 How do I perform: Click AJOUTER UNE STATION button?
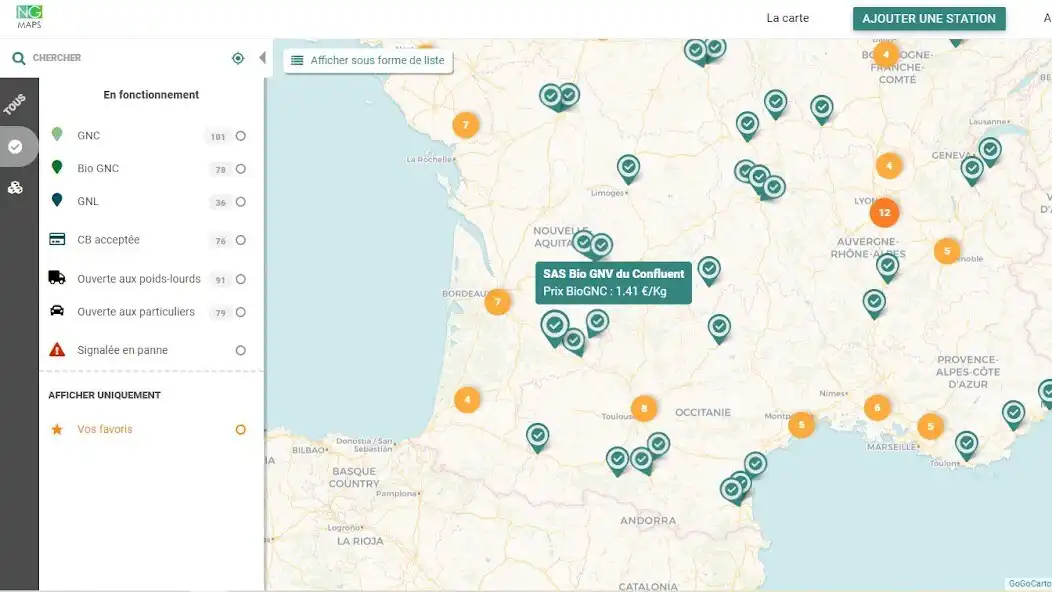(x=928, y=18)
